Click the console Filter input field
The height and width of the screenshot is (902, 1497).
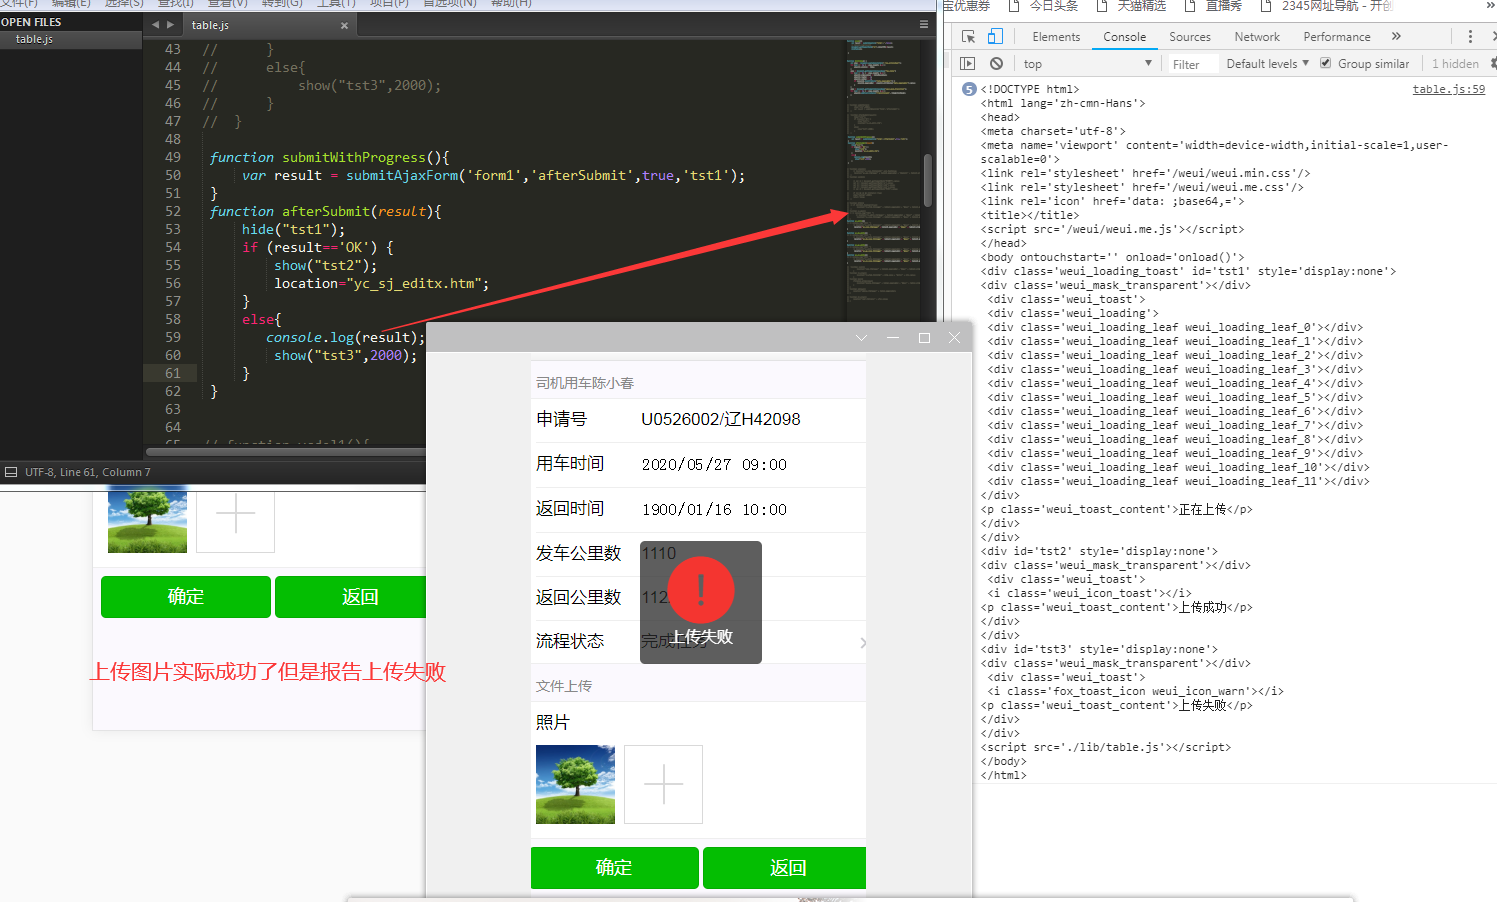pos(1192,64)
